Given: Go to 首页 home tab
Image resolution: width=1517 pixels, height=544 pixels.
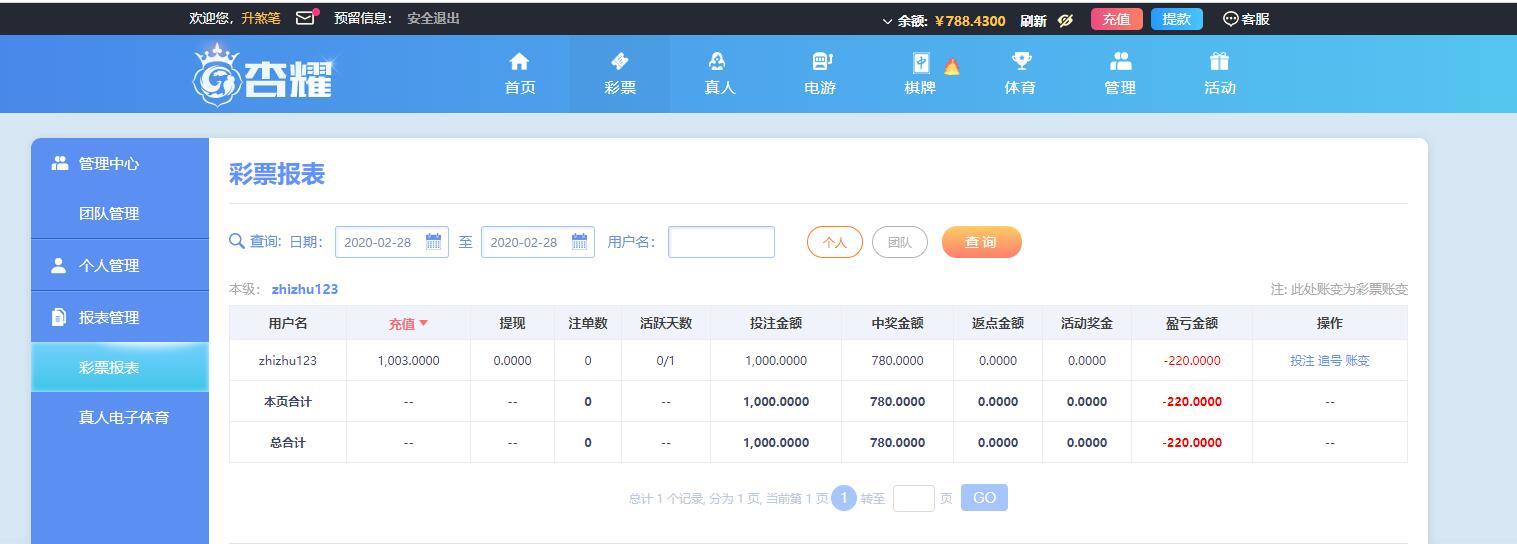Looking at the screenshot, I should click(520, 74).
